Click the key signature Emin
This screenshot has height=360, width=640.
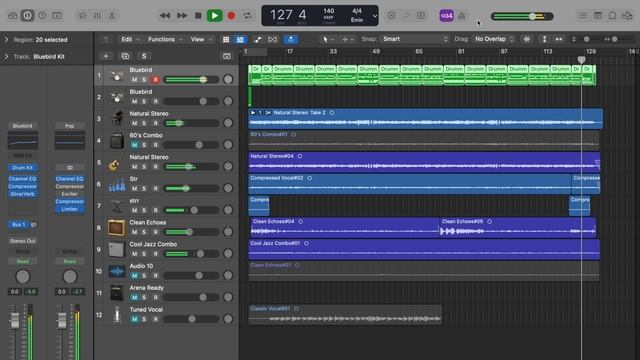coord(357,20)
